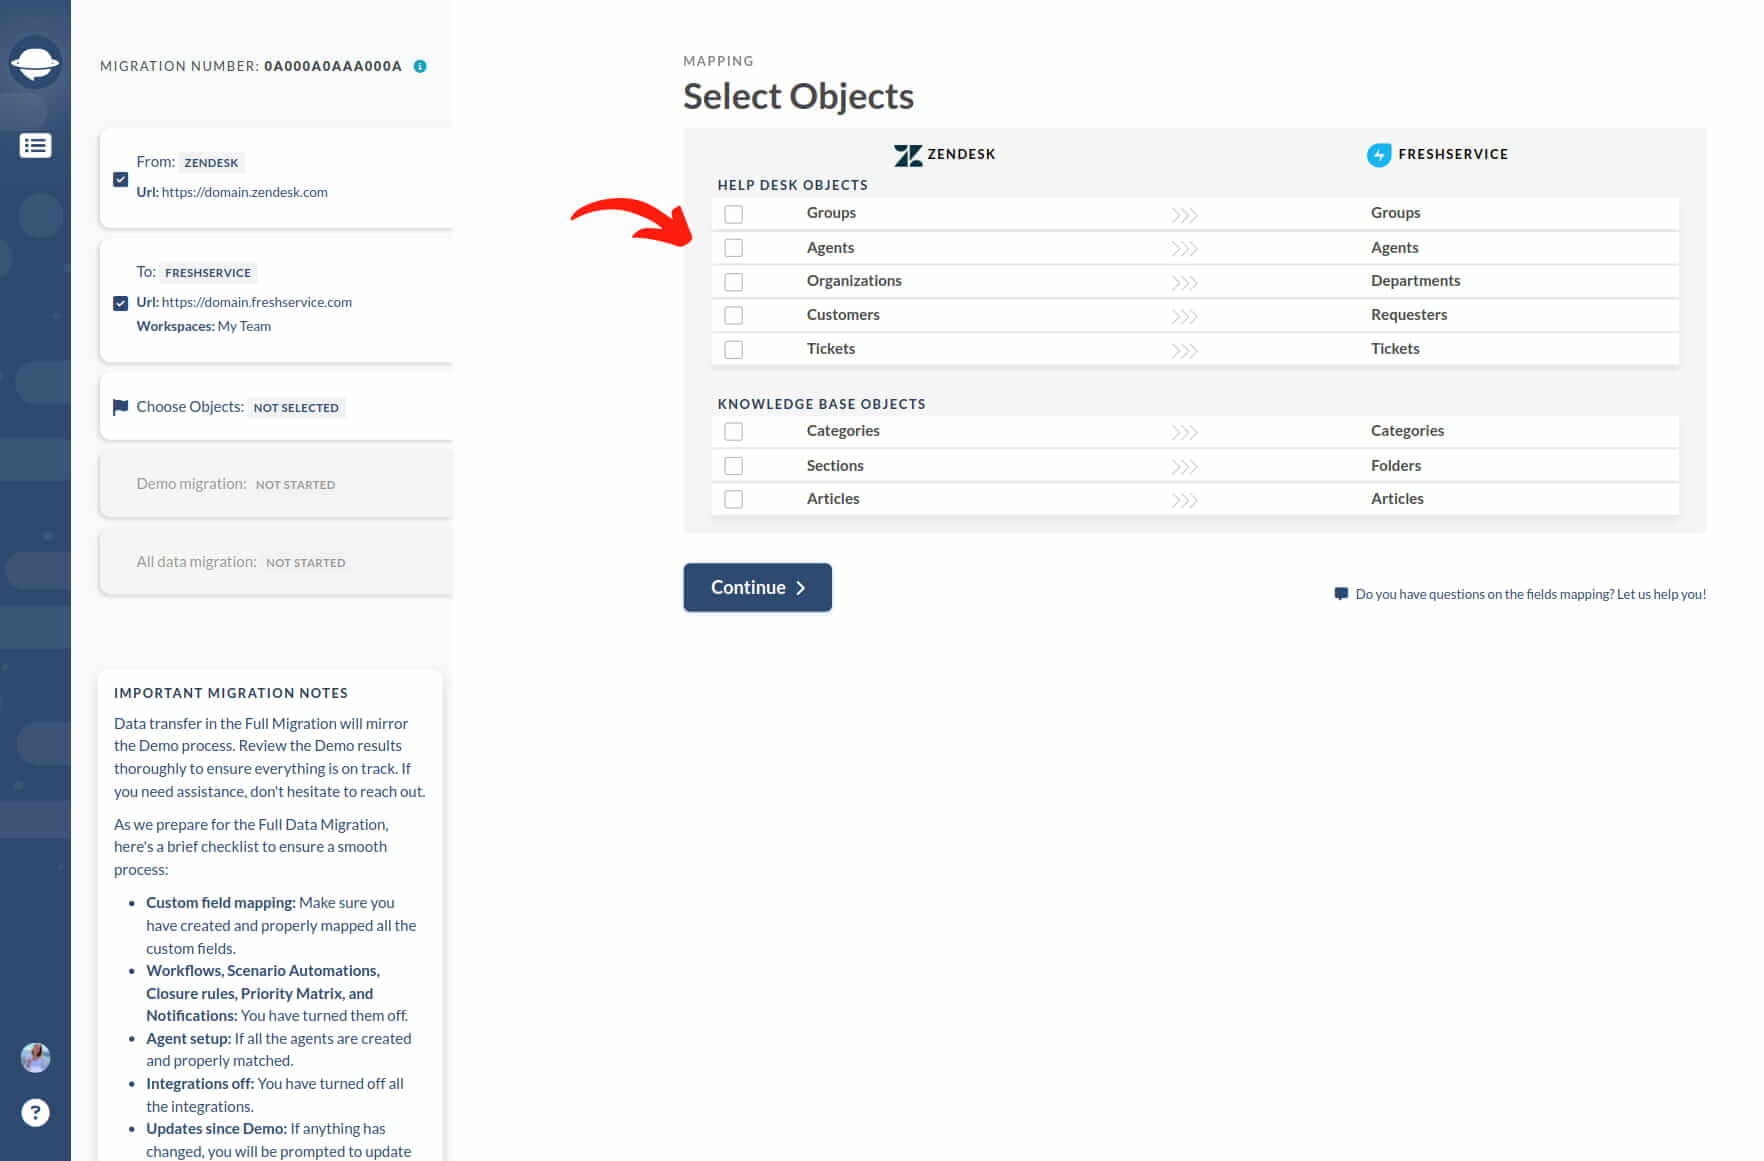This screenshot has height=1161, width=1764.
Task: Click the Zendesk logo icon
Action: 908,155
